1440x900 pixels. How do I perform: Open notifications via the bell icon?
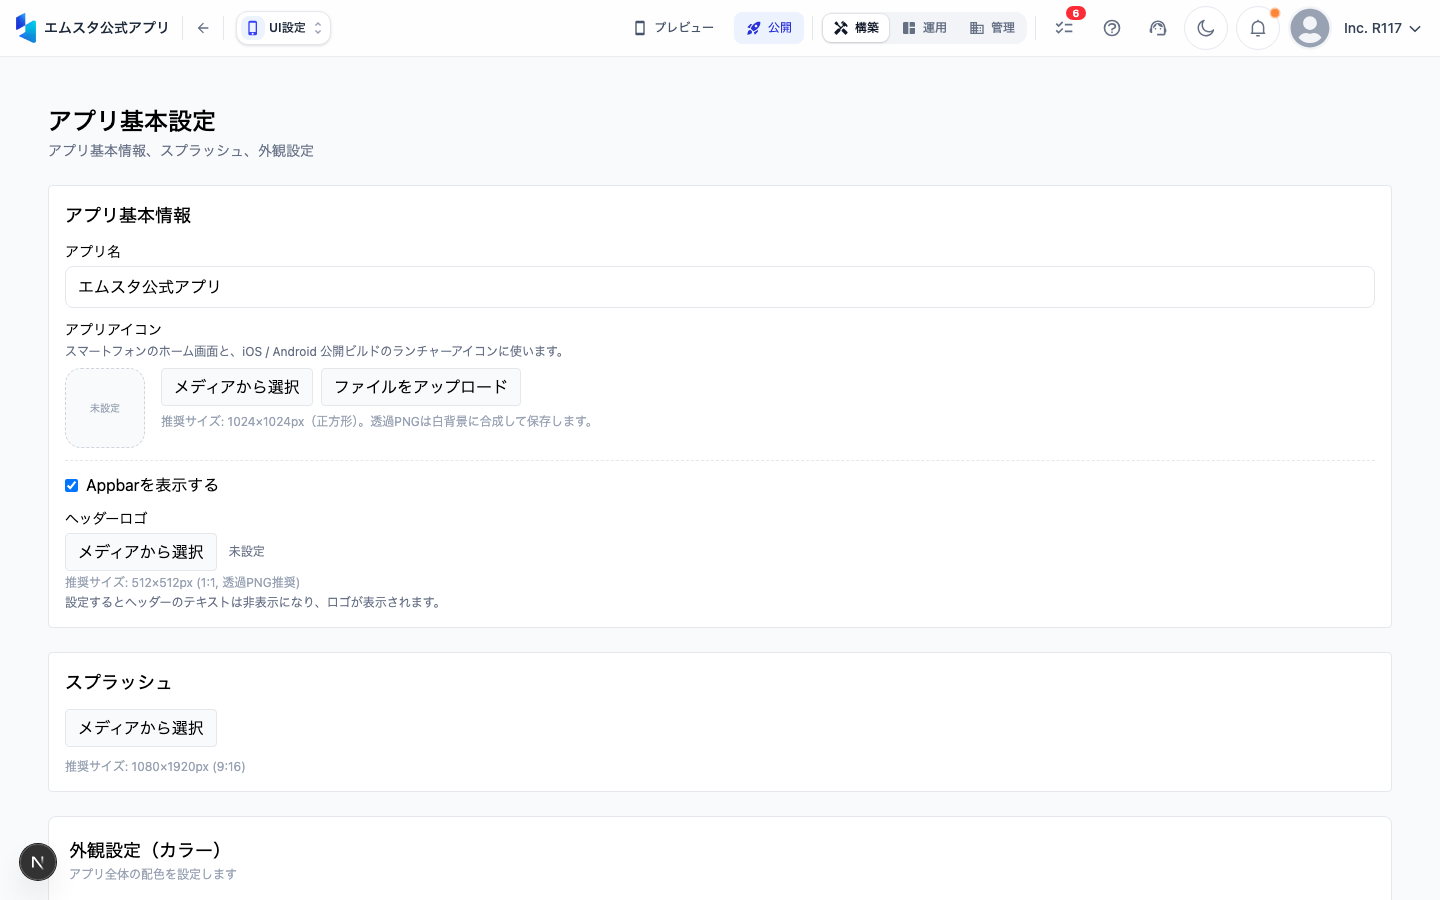(1258, 28)
